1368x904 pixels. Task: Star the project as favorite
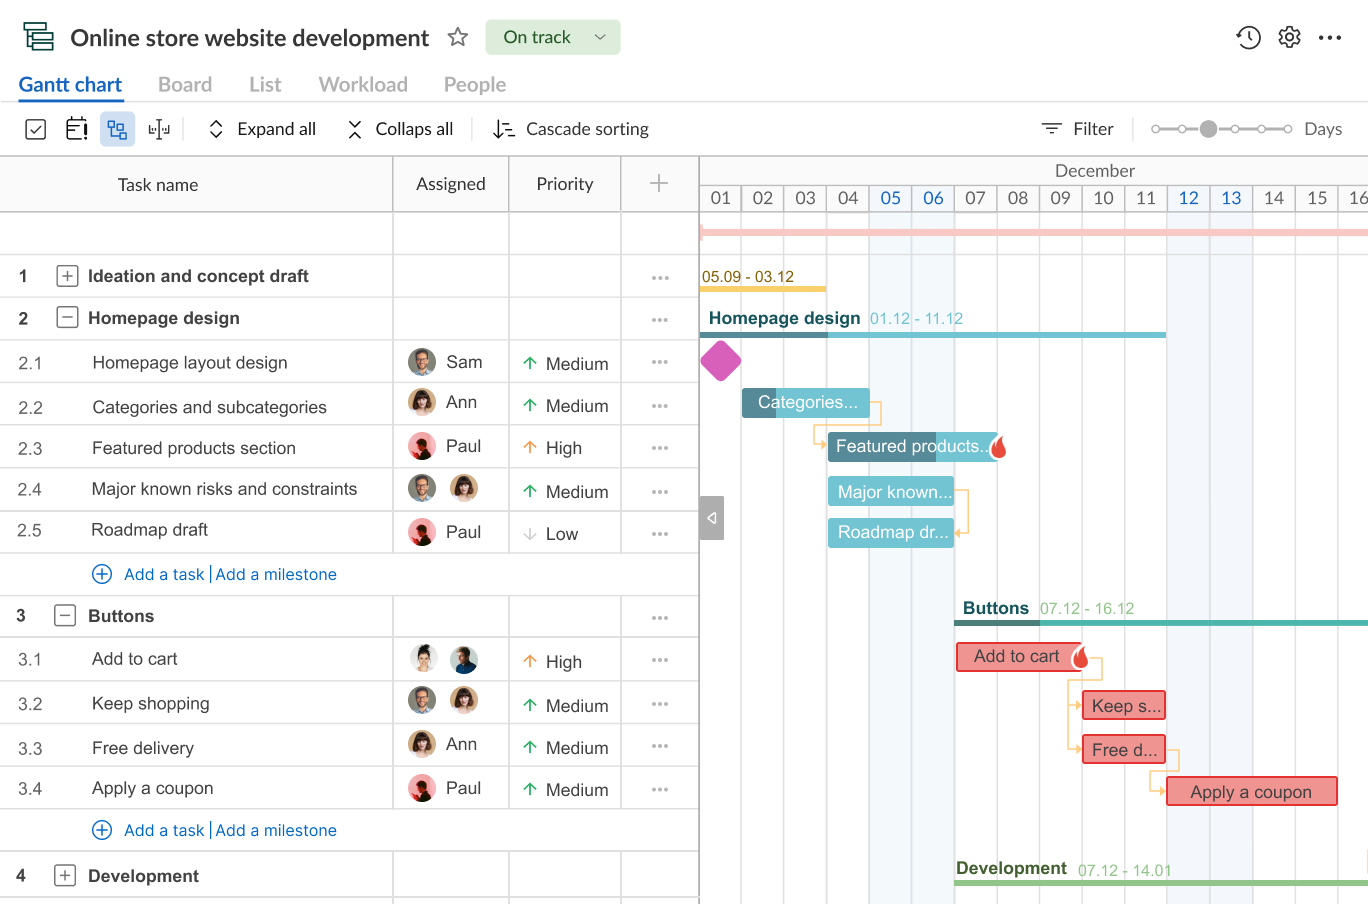pyautogui.click(x=458, y=38)
